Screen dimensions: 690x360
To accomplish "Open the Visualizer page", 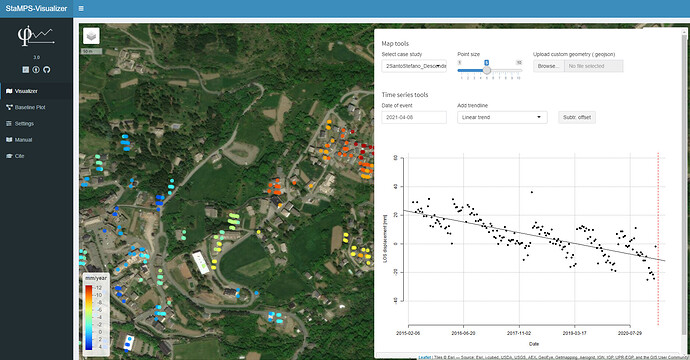I will (37, 91).
